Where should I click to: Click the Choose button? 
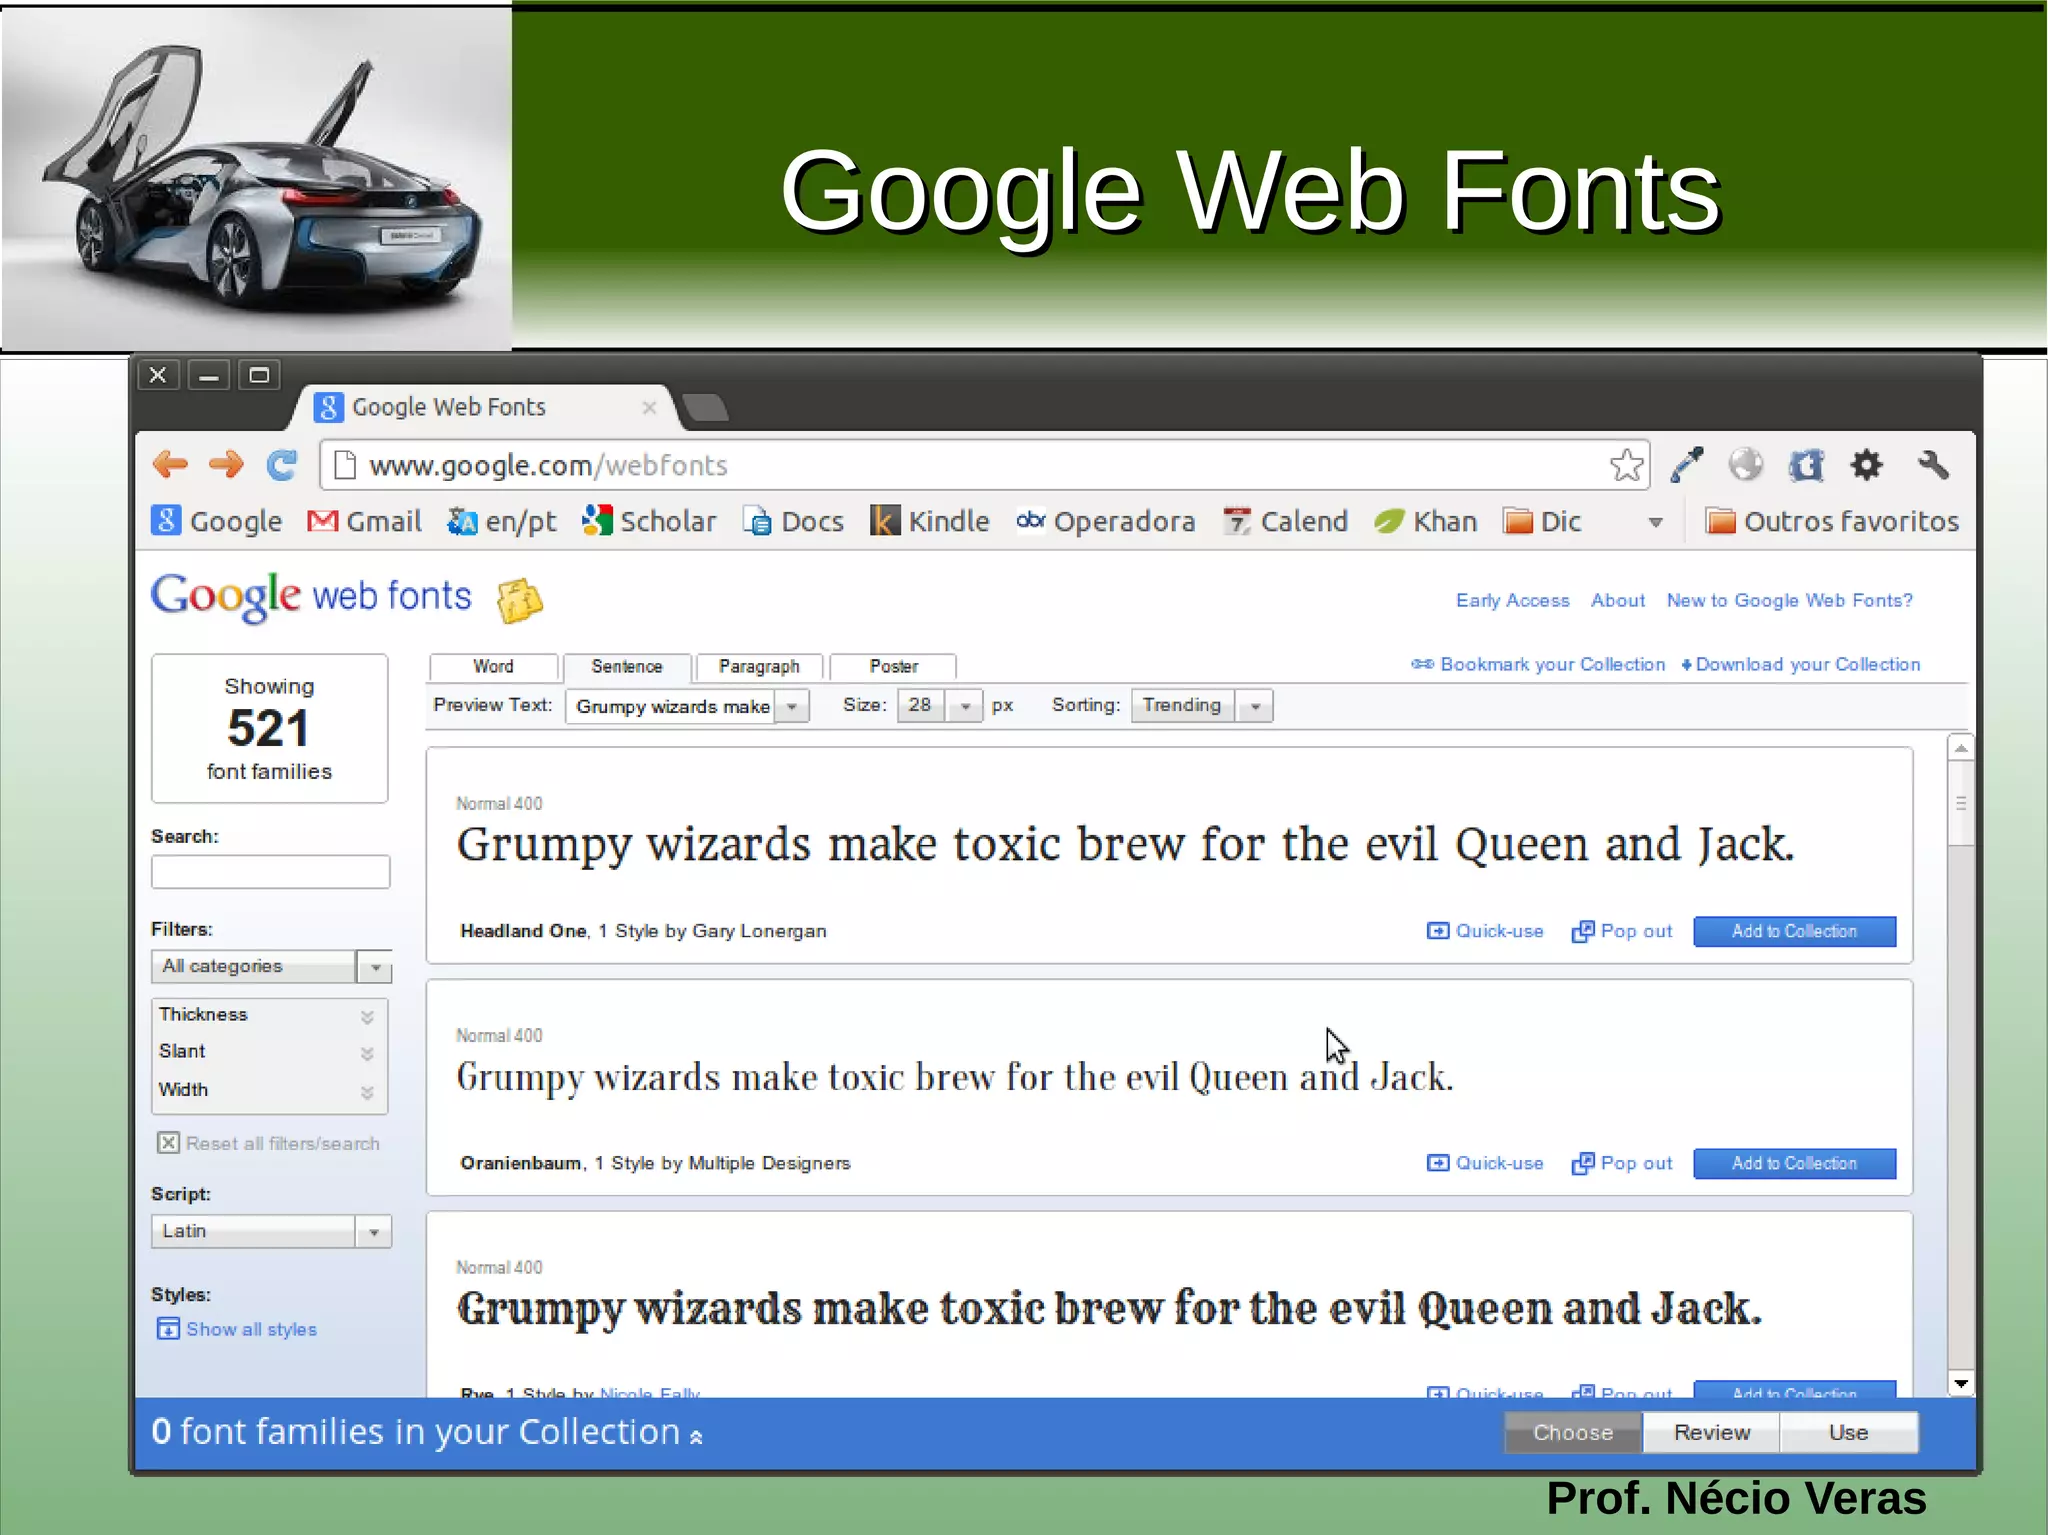[x=1573, y=1432]
